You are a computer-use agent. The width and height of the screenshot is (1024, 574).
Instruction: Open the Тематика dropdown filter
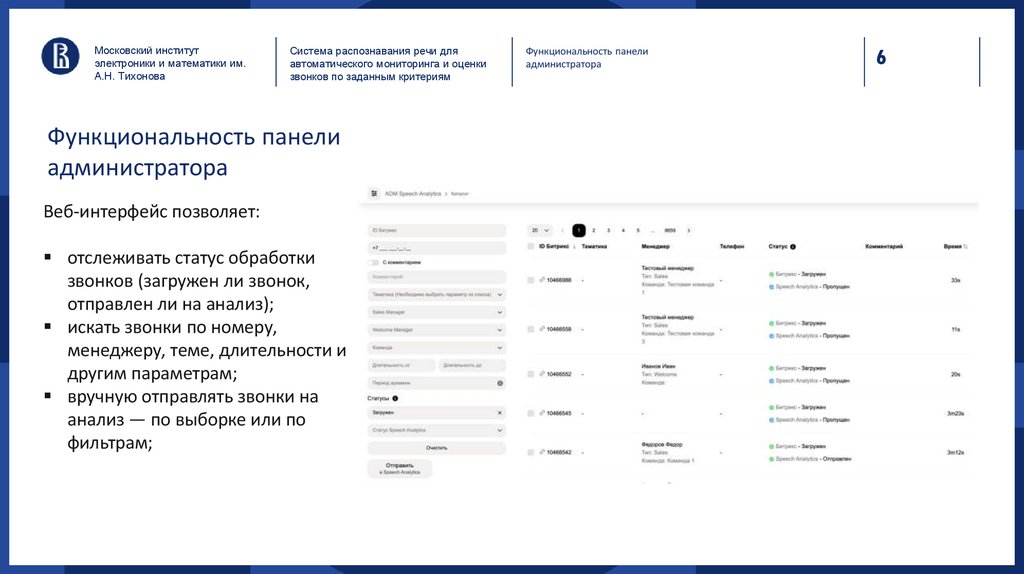[436, 295]
